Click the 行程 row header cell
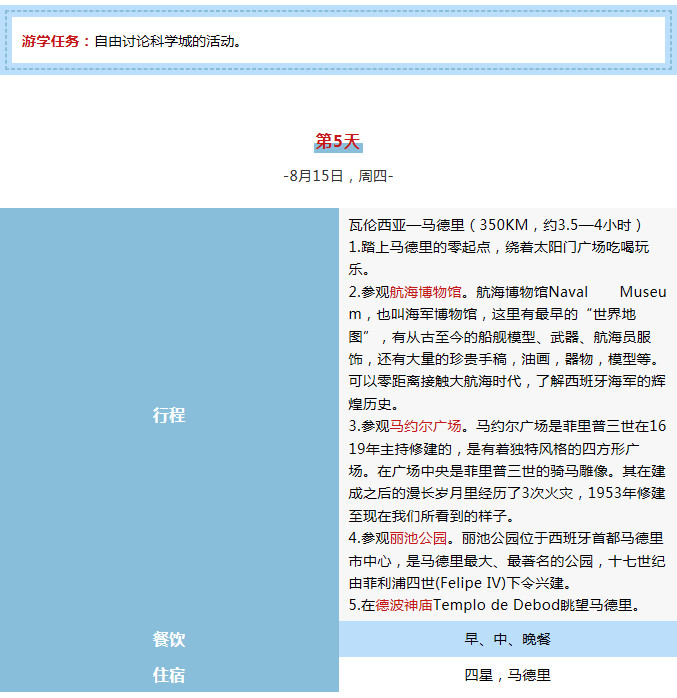Viewport: 677px width, 698px height. [x=169, y=415]
